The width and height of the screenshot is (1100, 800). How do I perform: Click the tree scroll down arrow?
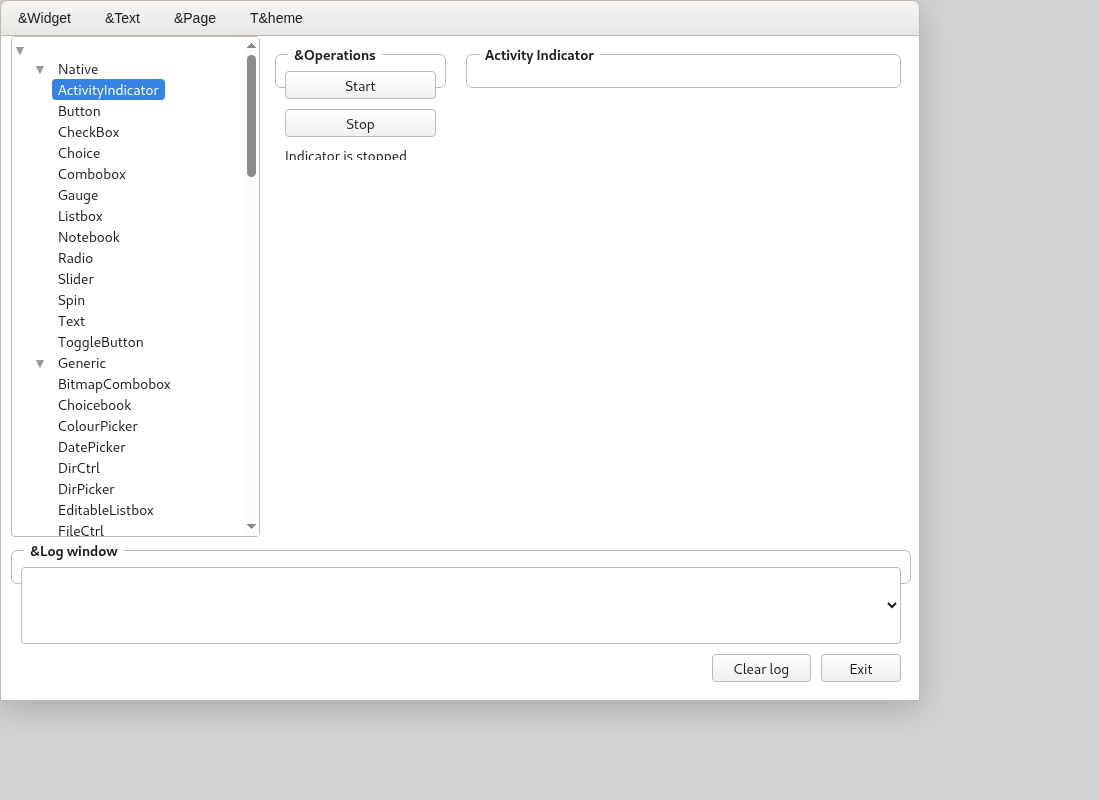pos(251,526)
